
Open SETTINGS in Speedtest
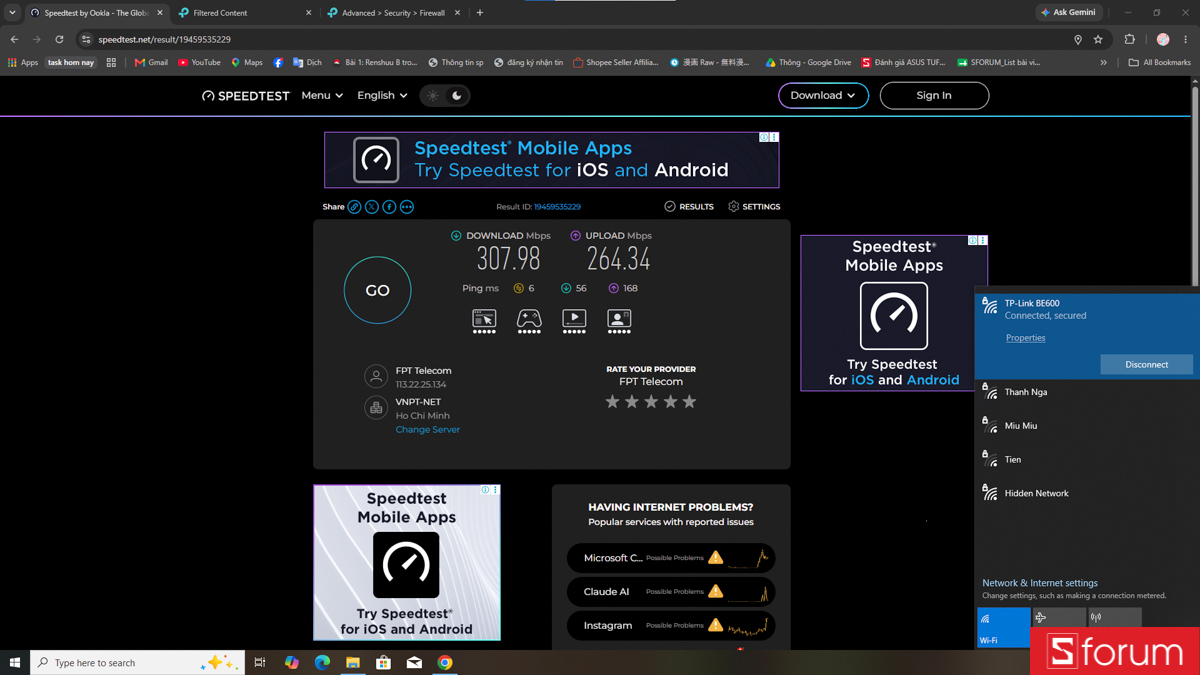[754, 207]
